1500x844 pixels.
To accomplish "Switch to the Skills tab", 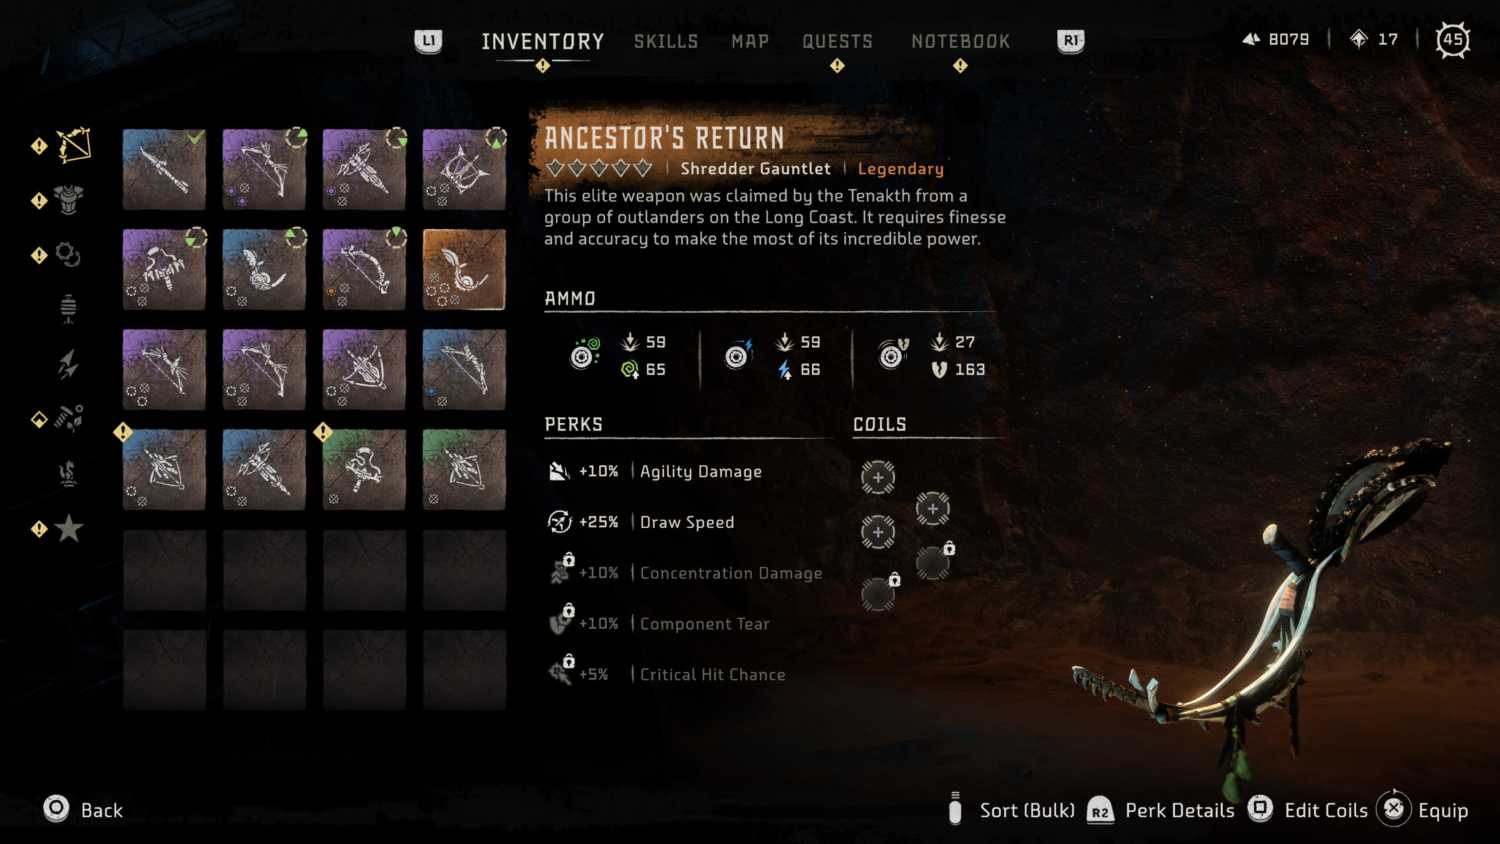I will 666,41.
